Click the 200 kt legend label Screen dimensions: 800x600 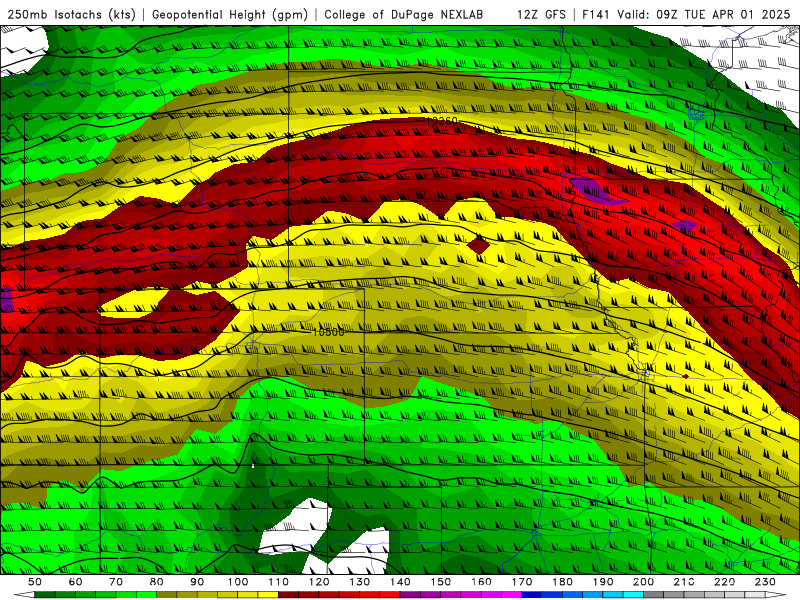643,582
